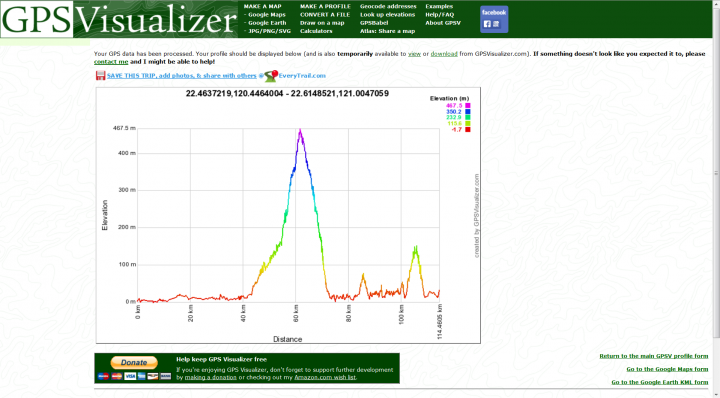Open the GPSBabel menu link
The height and width of the screenshot is (398, 720).
point(374,23)
